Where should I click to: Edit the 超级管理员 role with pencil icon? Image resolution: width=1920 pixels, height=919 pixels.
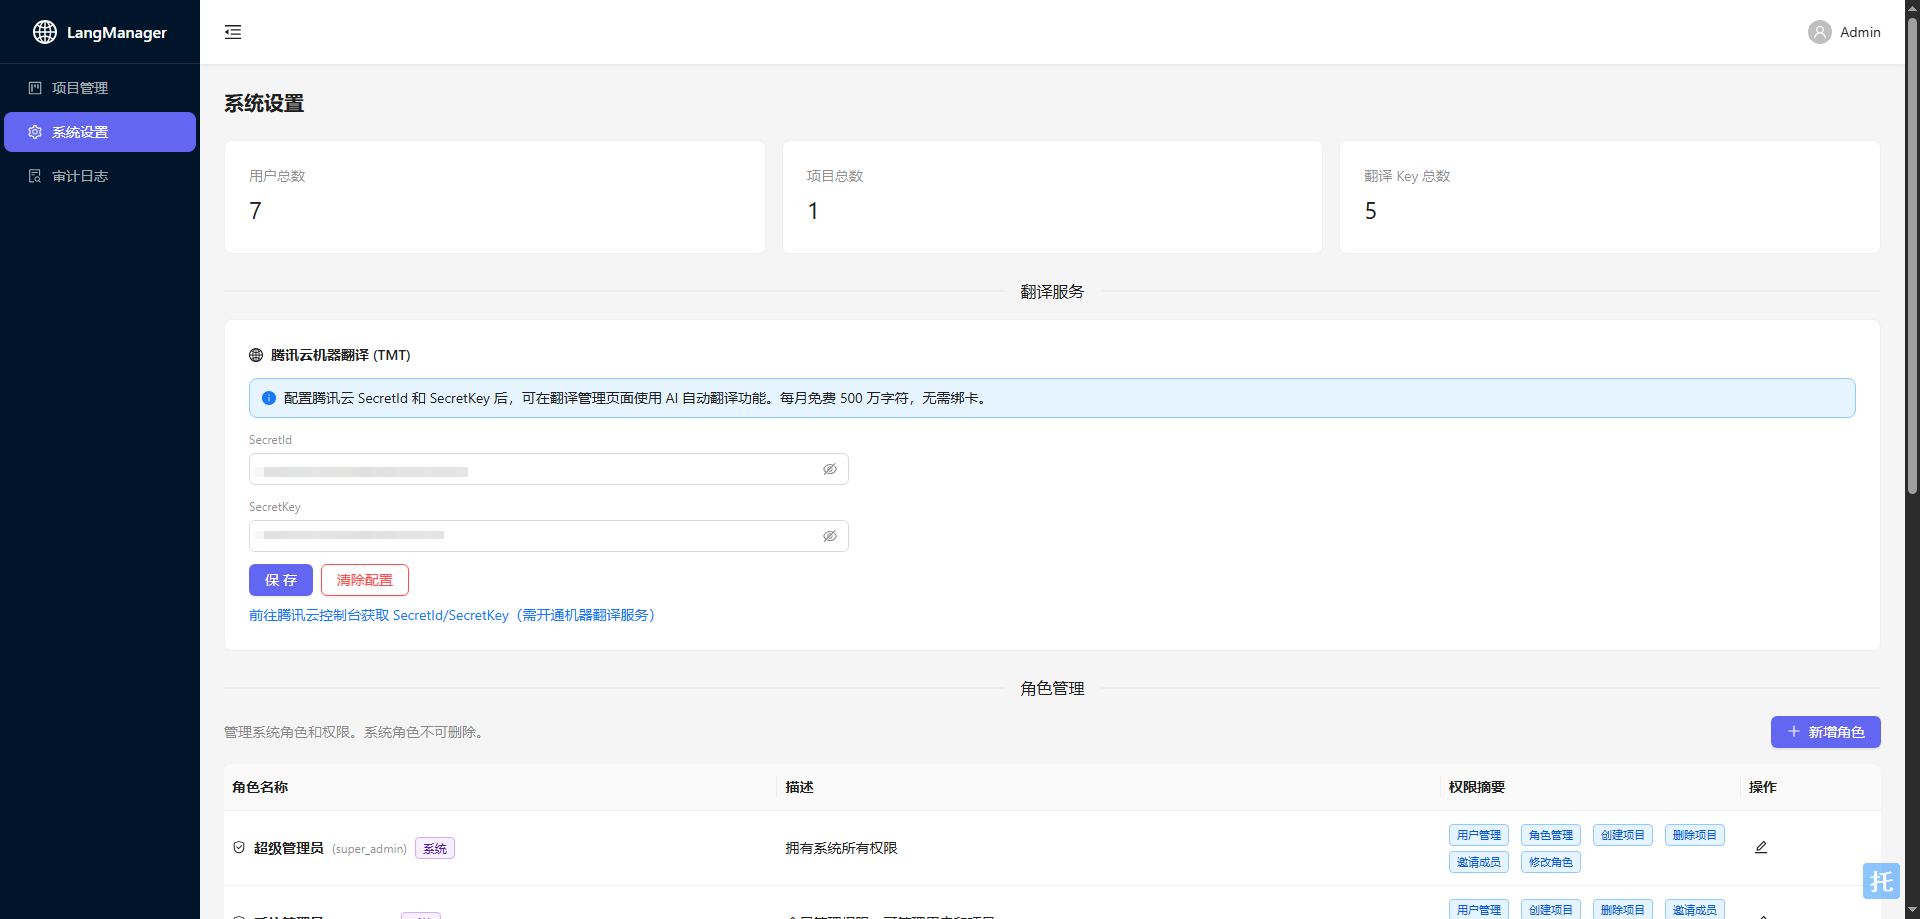[1761, 847]
